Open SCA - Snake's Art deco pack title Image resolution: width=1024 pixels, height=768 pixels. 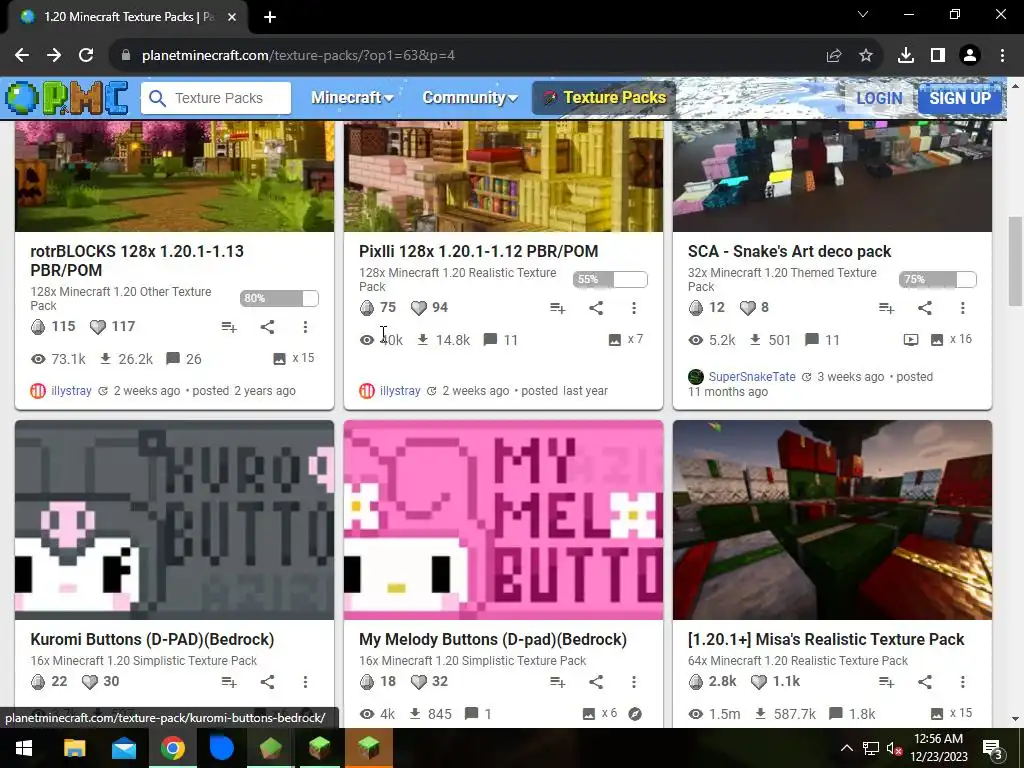tap(790, 251)
